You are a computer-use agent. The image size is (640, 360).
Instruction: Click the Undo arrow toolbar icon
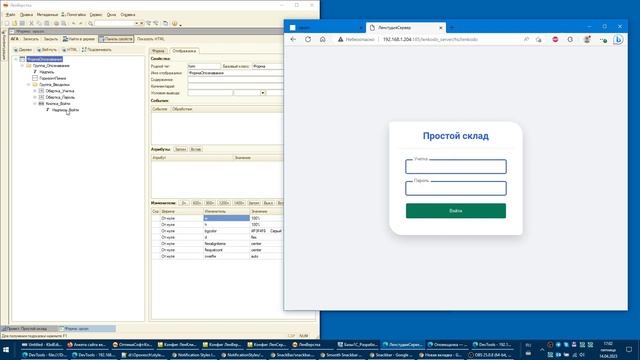coord(73,23)
